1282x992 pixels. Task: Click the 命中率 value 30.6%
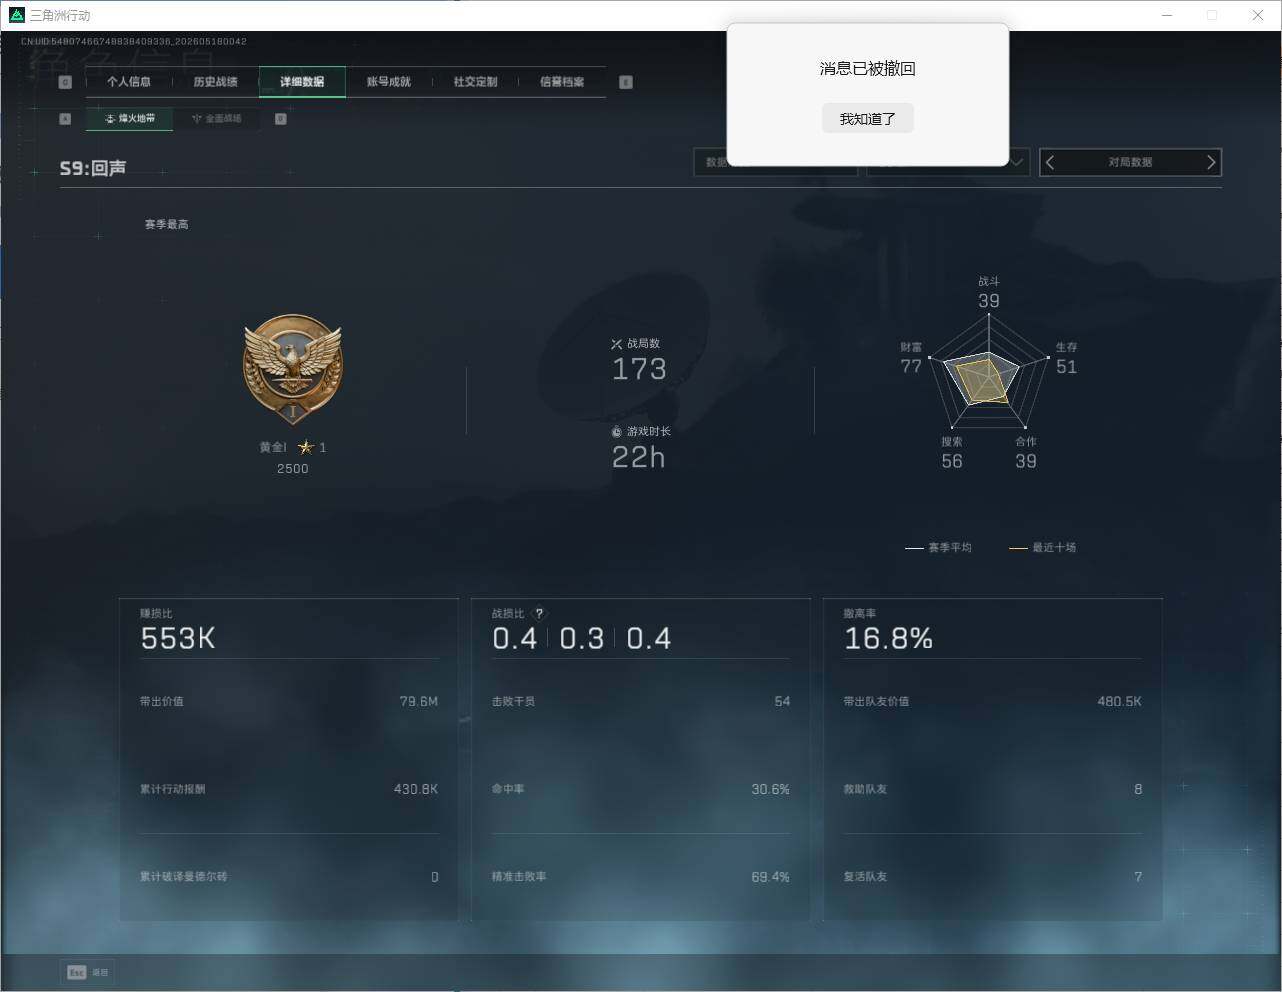770,790
